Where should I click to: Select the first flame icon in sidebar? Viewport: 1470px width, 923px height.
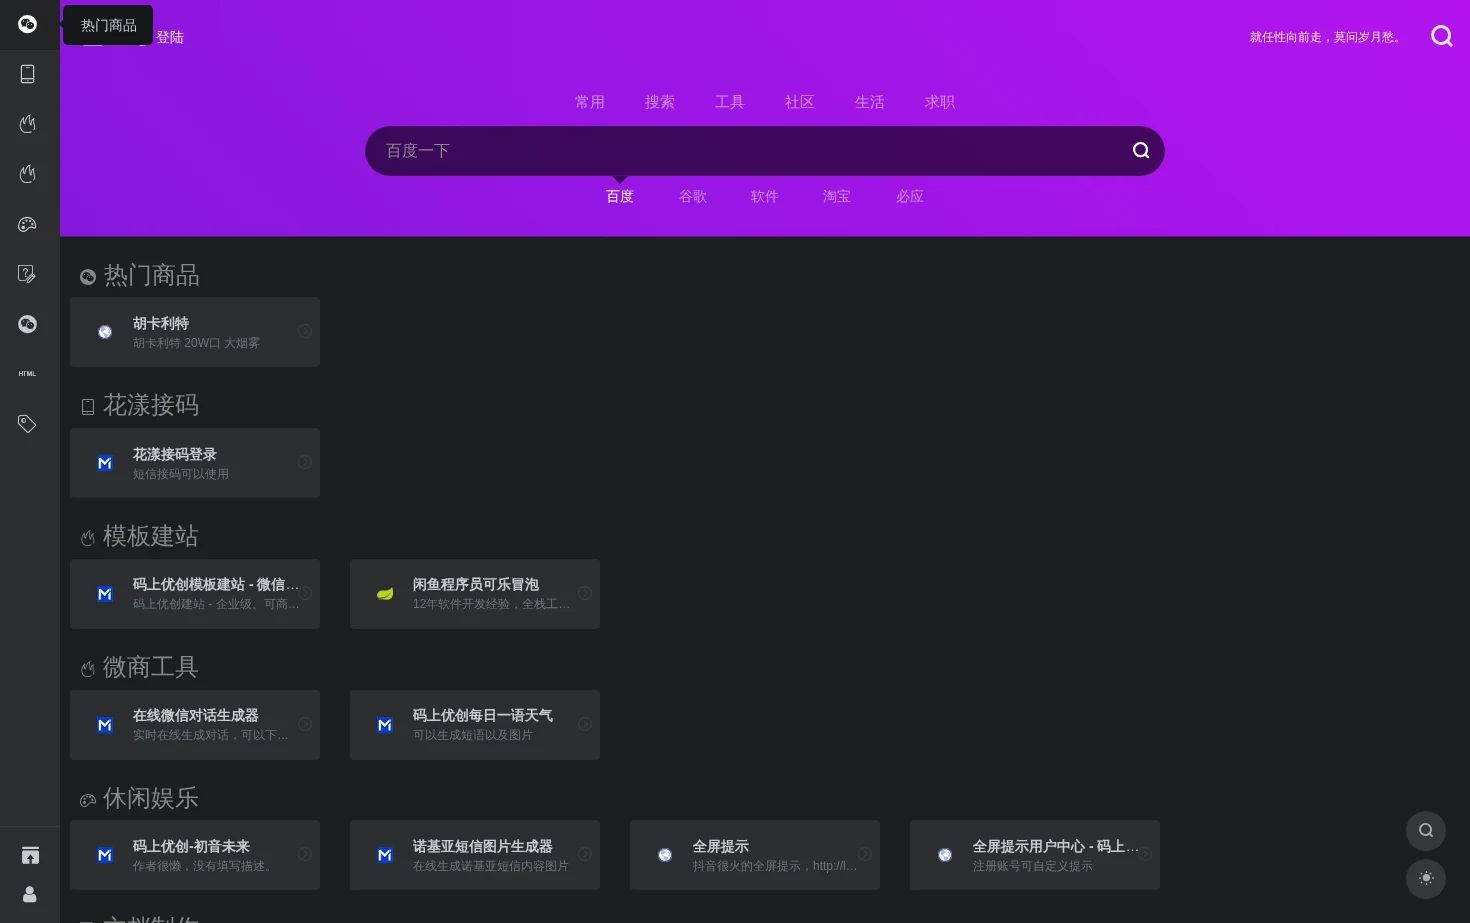point(28,124)
